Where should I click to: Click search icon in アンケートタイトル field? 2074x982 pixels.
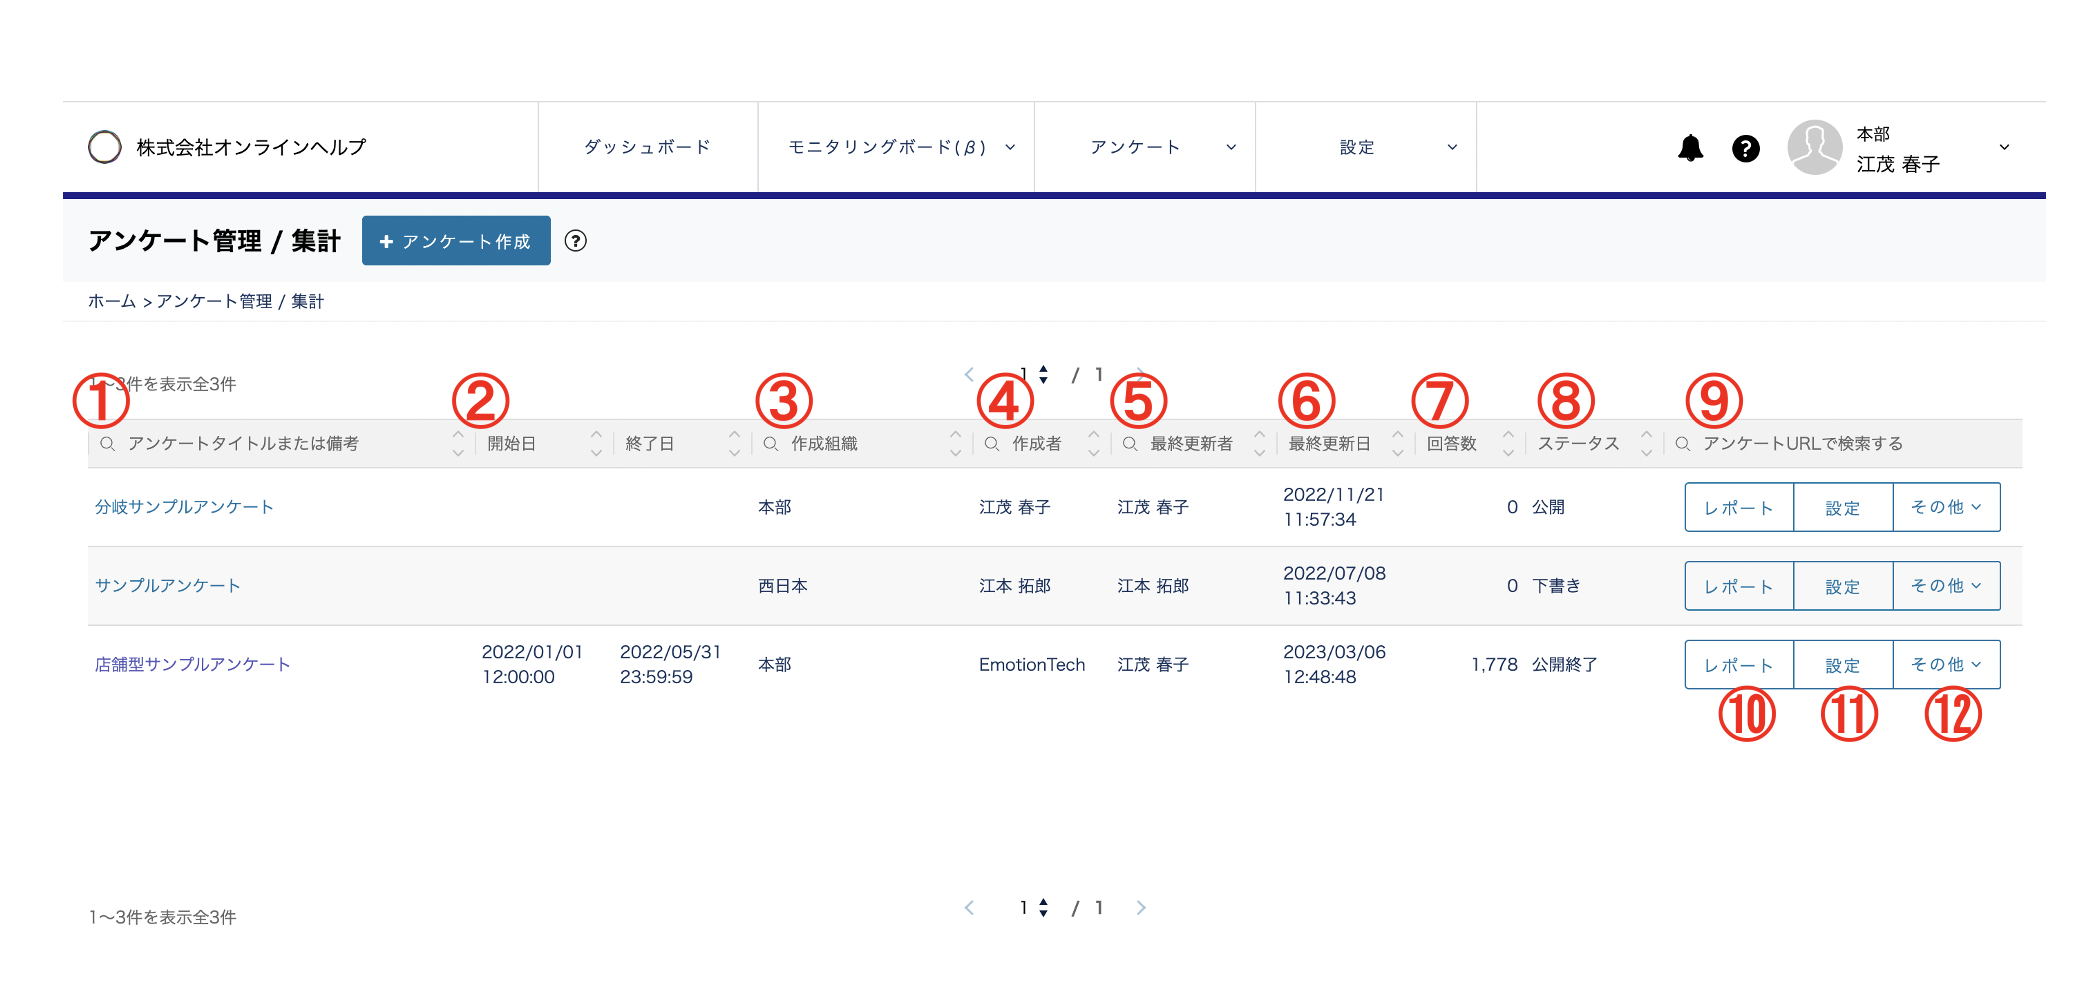(x=107, y=444)
